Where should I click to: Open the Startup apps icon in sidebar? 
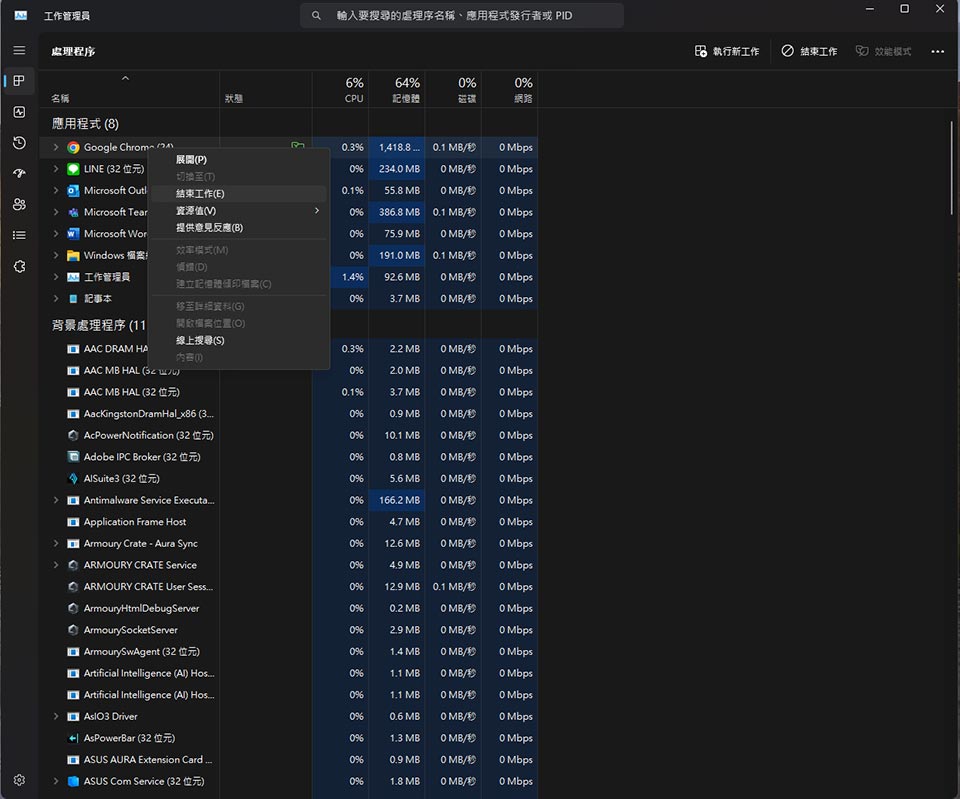20,173
